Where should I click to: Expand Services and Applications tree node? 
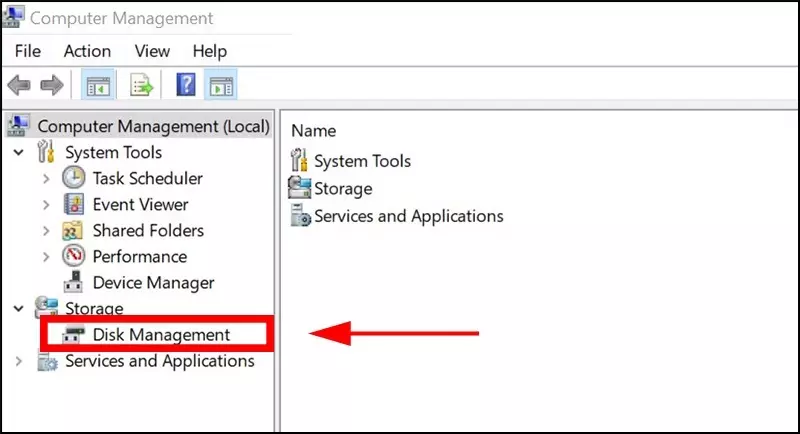pyautogui.click(x=18, y=361)
